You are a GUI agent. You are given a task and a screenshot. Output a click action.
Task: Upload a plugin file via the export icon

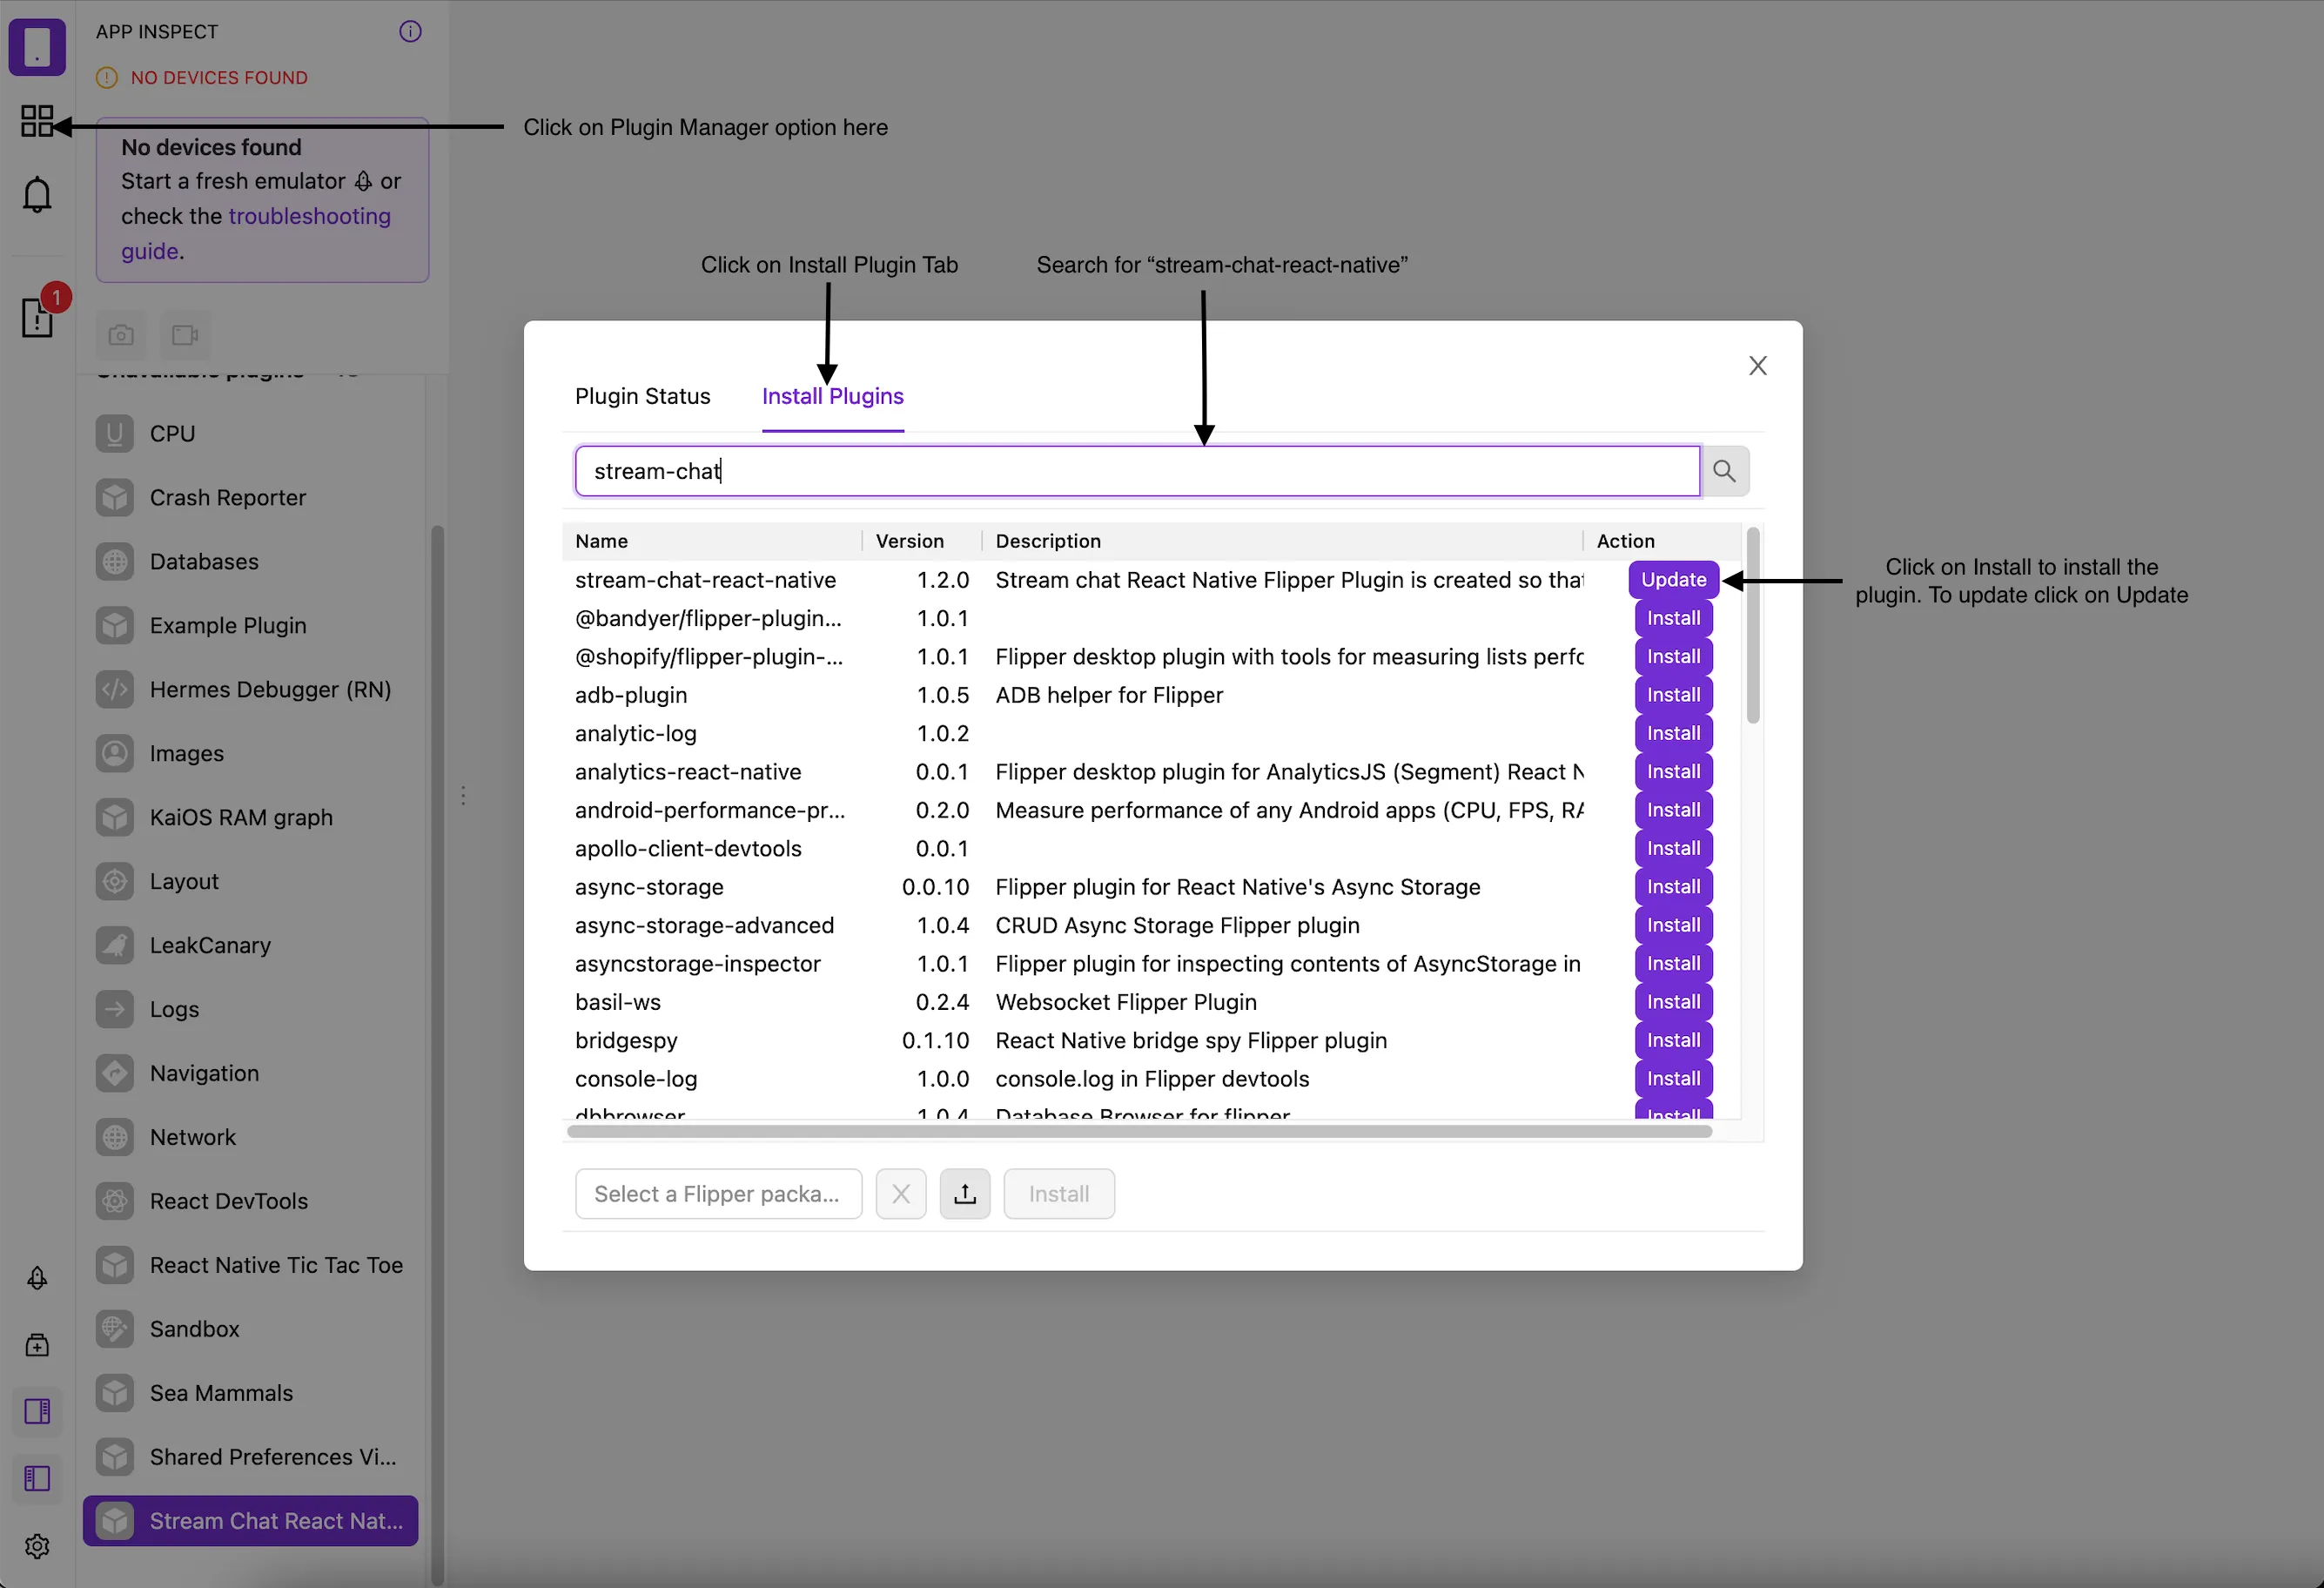pos(964,1193)
